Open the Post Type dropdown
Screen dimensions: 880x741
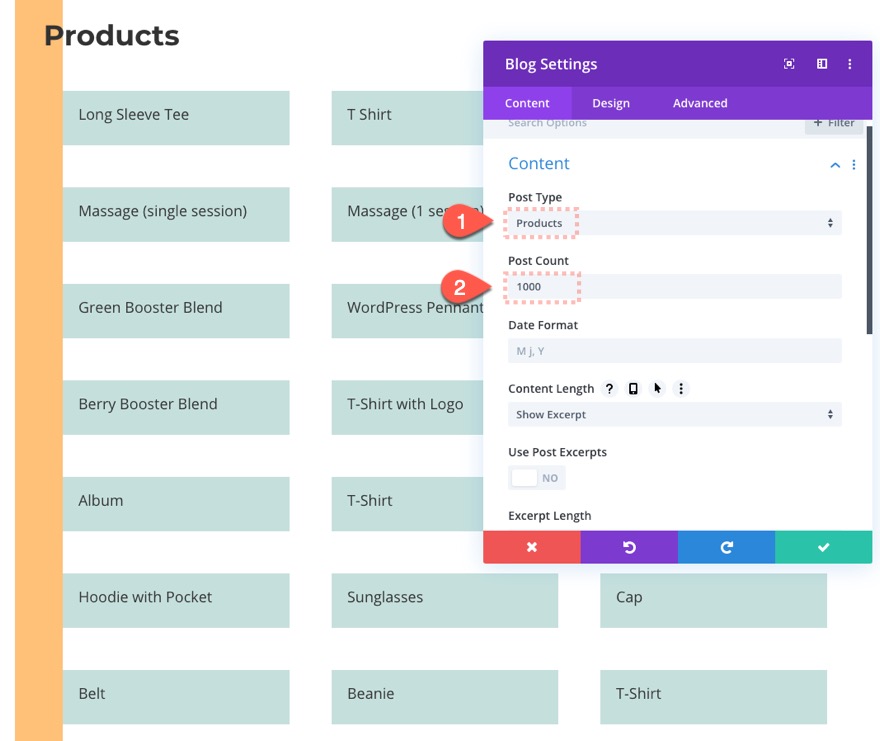coord(674,223)
